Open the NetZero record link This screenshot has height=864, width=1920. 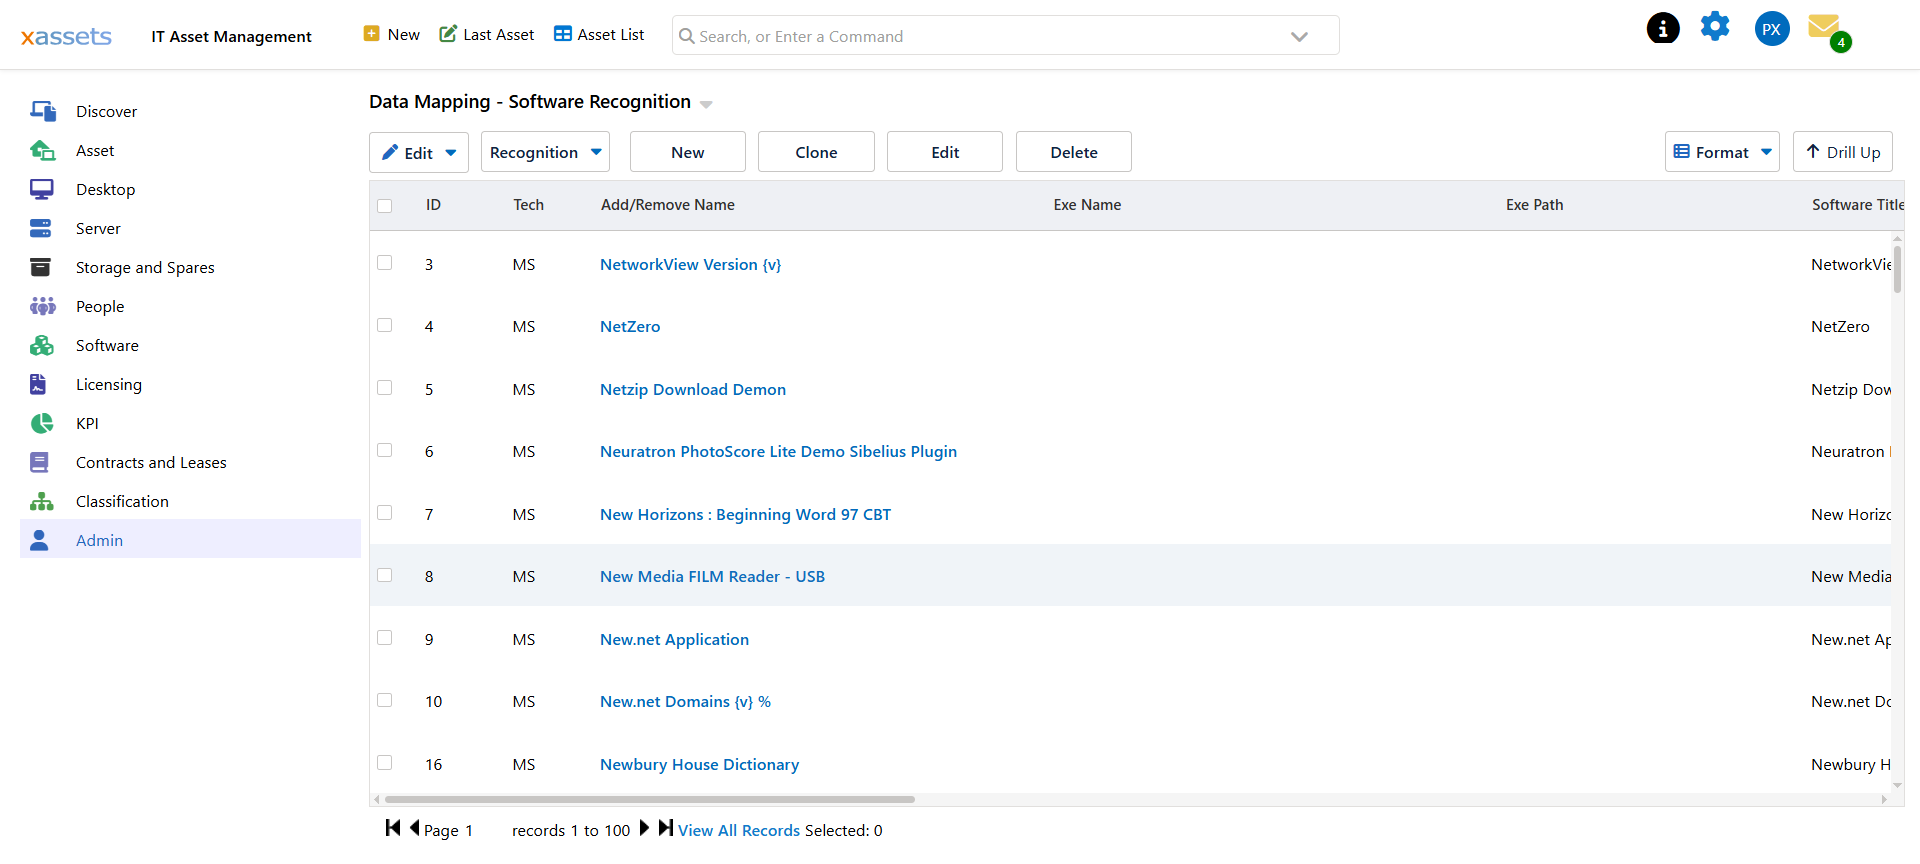point(630,326)
